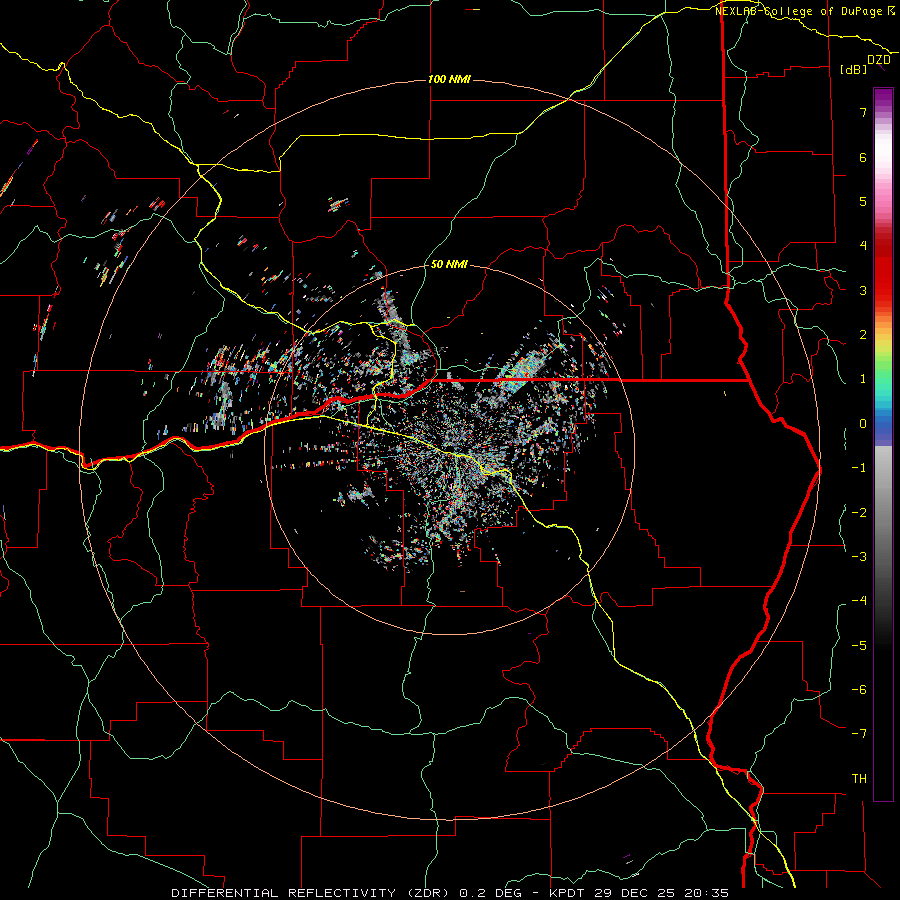Click the 5 dB value on color scale
Screen dimensions: 900x900
coord(863,201)
